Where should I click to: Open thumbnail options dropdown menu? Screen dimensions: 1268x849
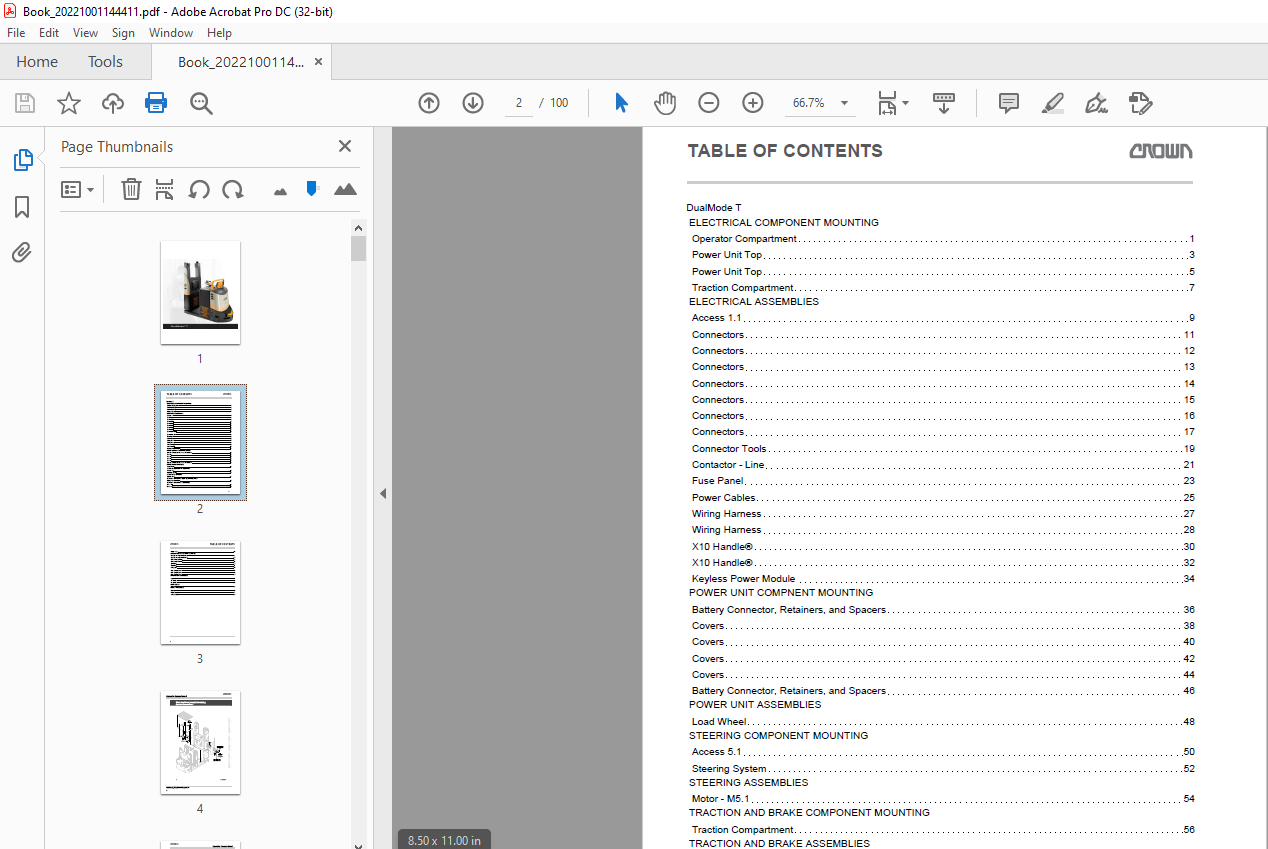[77, 189]
